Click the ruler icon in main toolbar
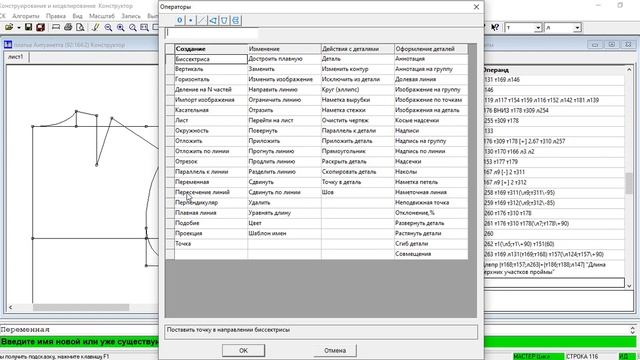The height and width of the screenshot is (360, 640). click(56, 27)
